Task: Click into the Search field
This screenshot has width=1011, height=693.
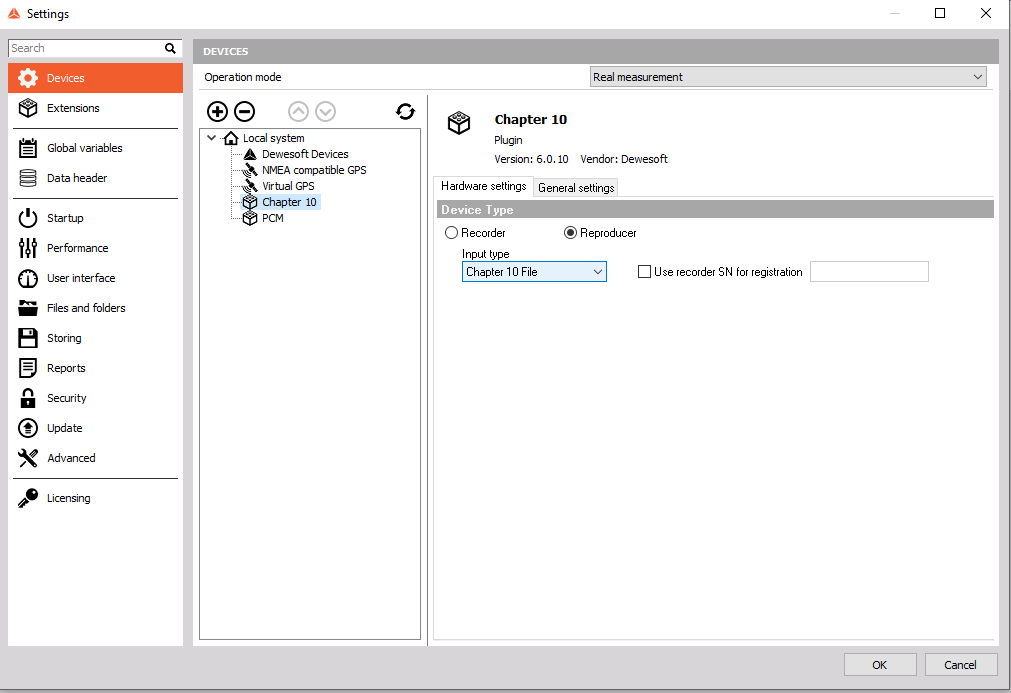Action: 86,48
